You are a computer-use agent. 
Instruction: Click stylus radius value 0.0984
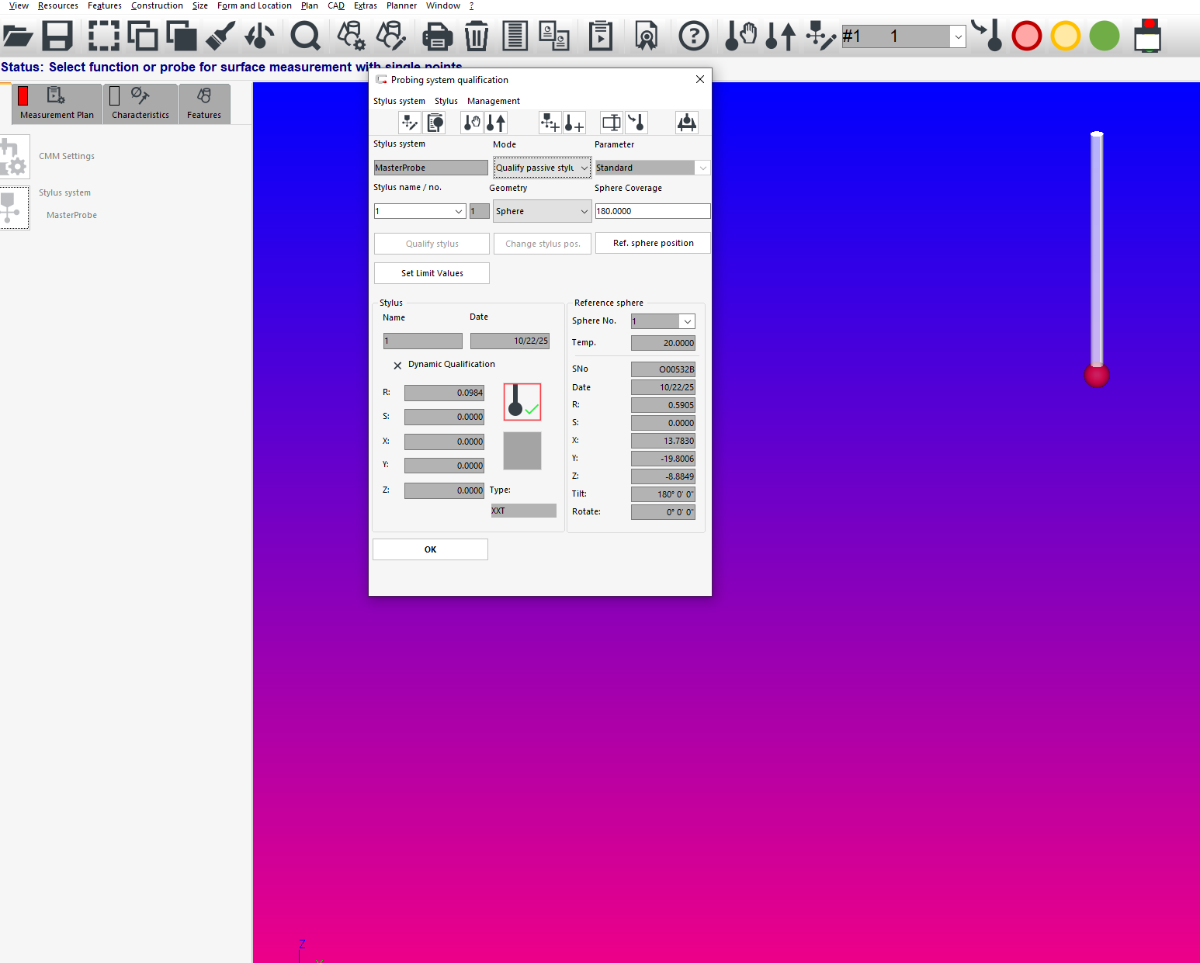444,393
